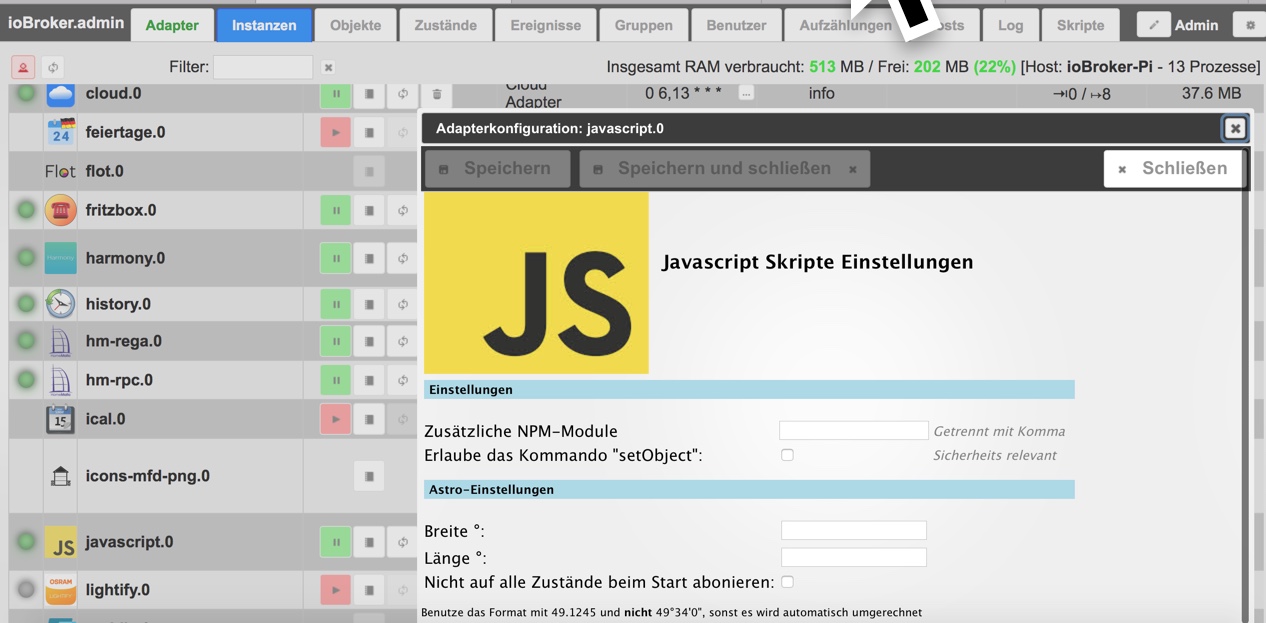Screen dimensions: 1266x623
Task: Open the Objekte tab
Action: tap(355, 25)
